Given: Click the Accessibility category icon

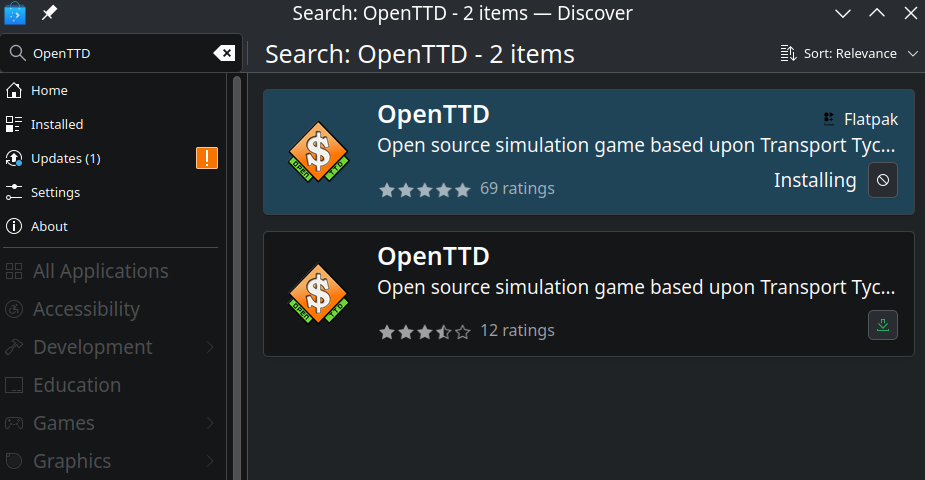Looking at the screenshot, I should coord(14,309).
